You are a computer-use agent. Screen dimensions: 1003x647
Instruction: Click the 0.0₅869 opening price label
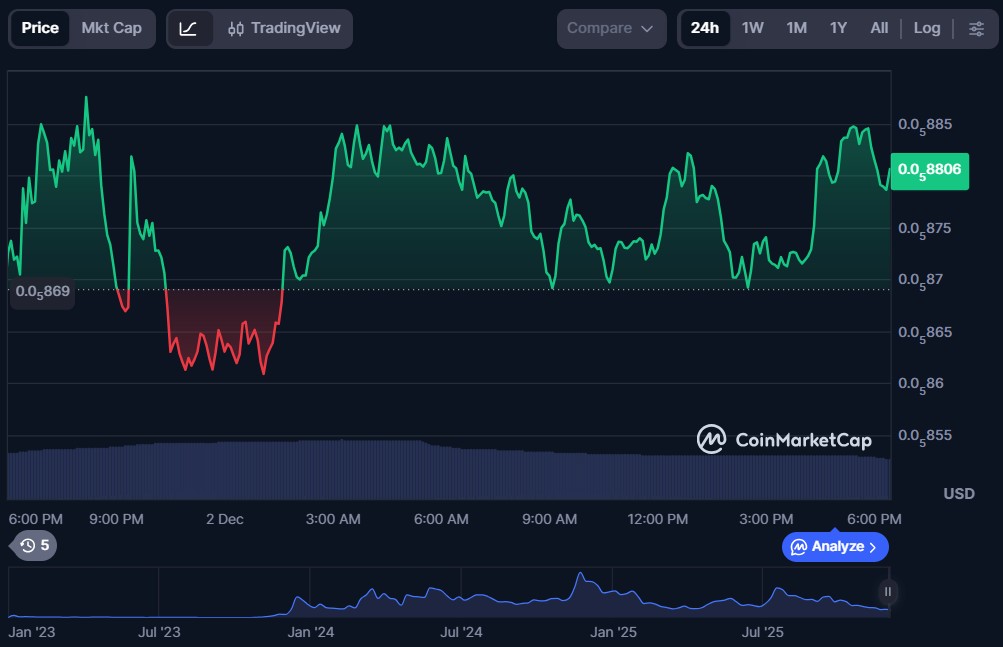(42, 291)
